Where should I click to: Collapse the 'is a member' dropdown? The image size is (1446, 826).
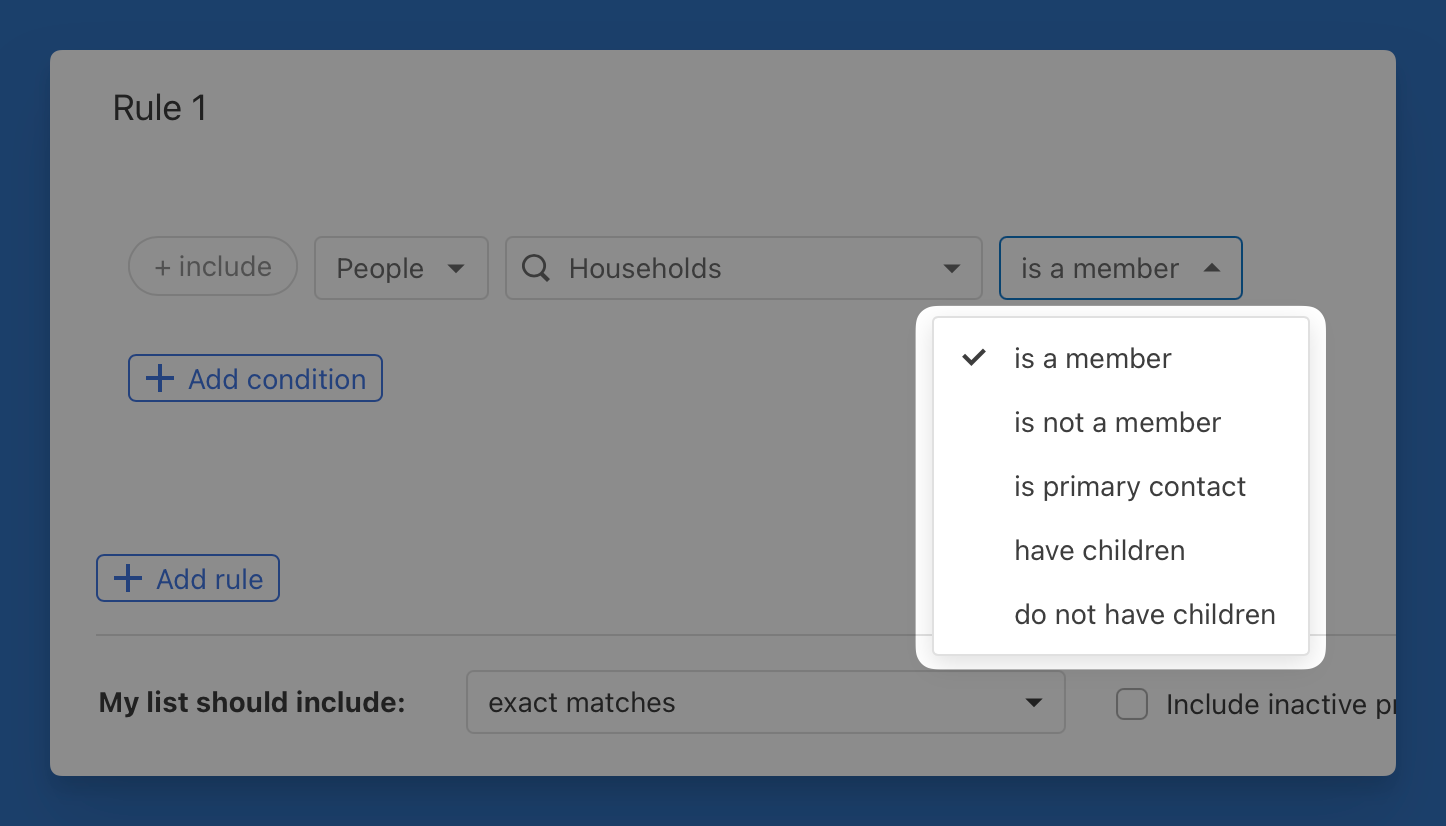[x=1120, y=268]
